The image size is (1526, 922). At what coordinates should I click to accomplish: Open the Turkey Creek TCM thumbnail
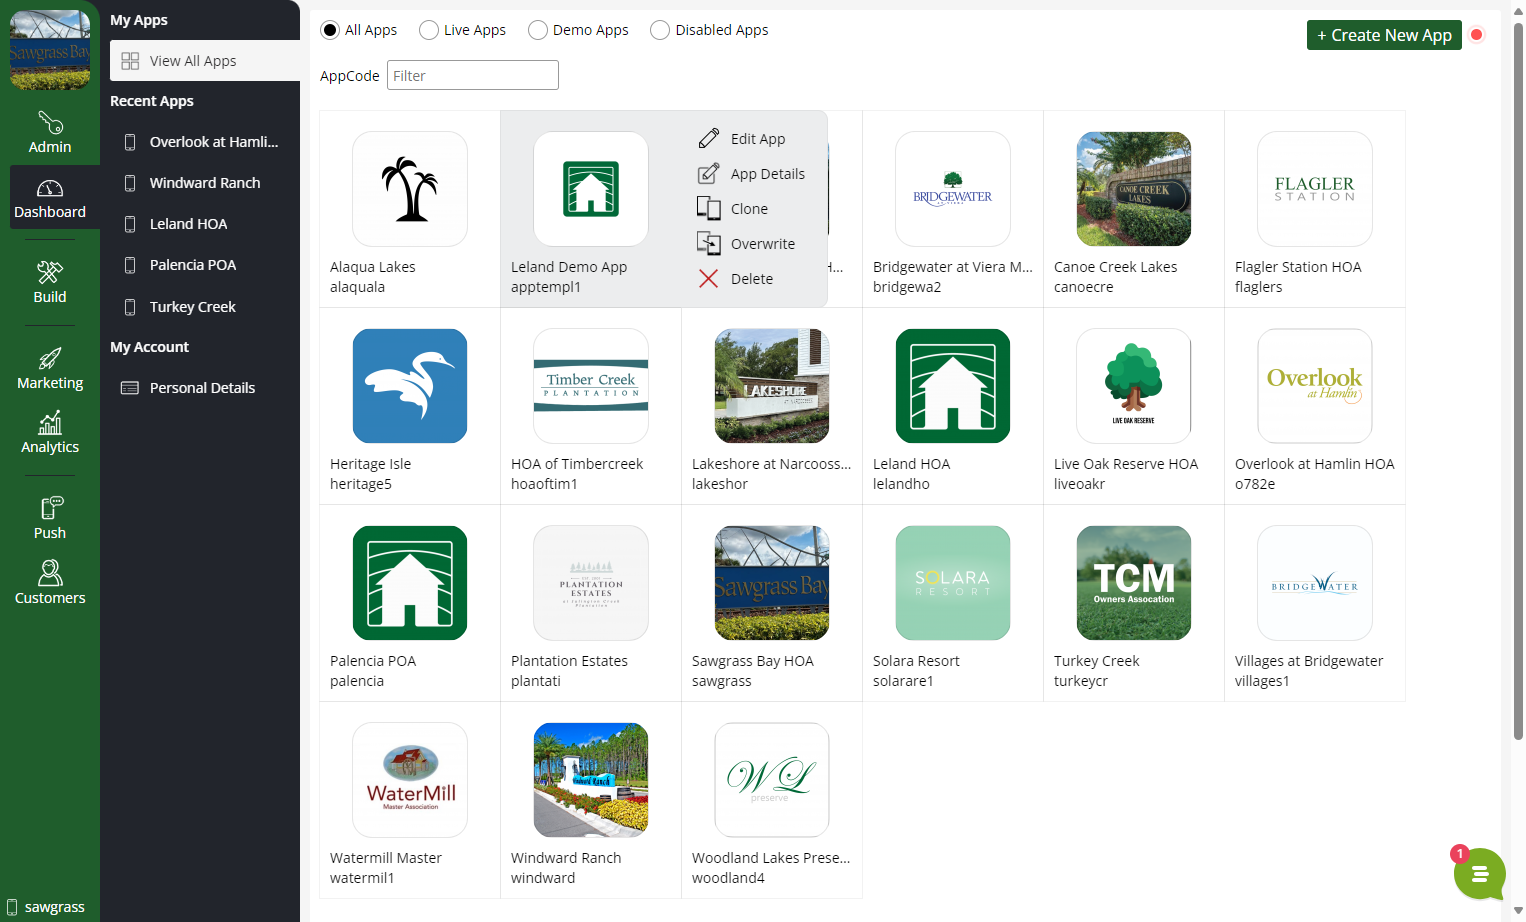pos(1134,583)
